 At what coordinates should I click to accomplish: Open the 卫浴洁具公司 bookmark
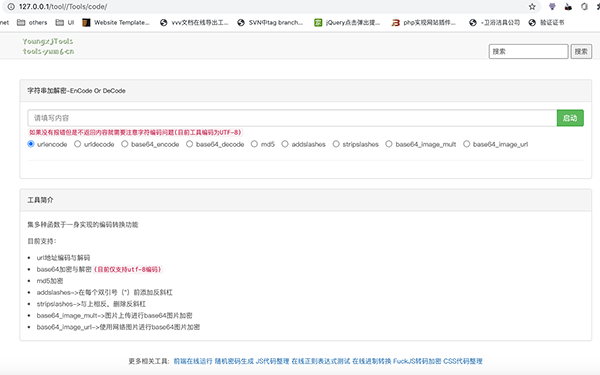[494, 23]
